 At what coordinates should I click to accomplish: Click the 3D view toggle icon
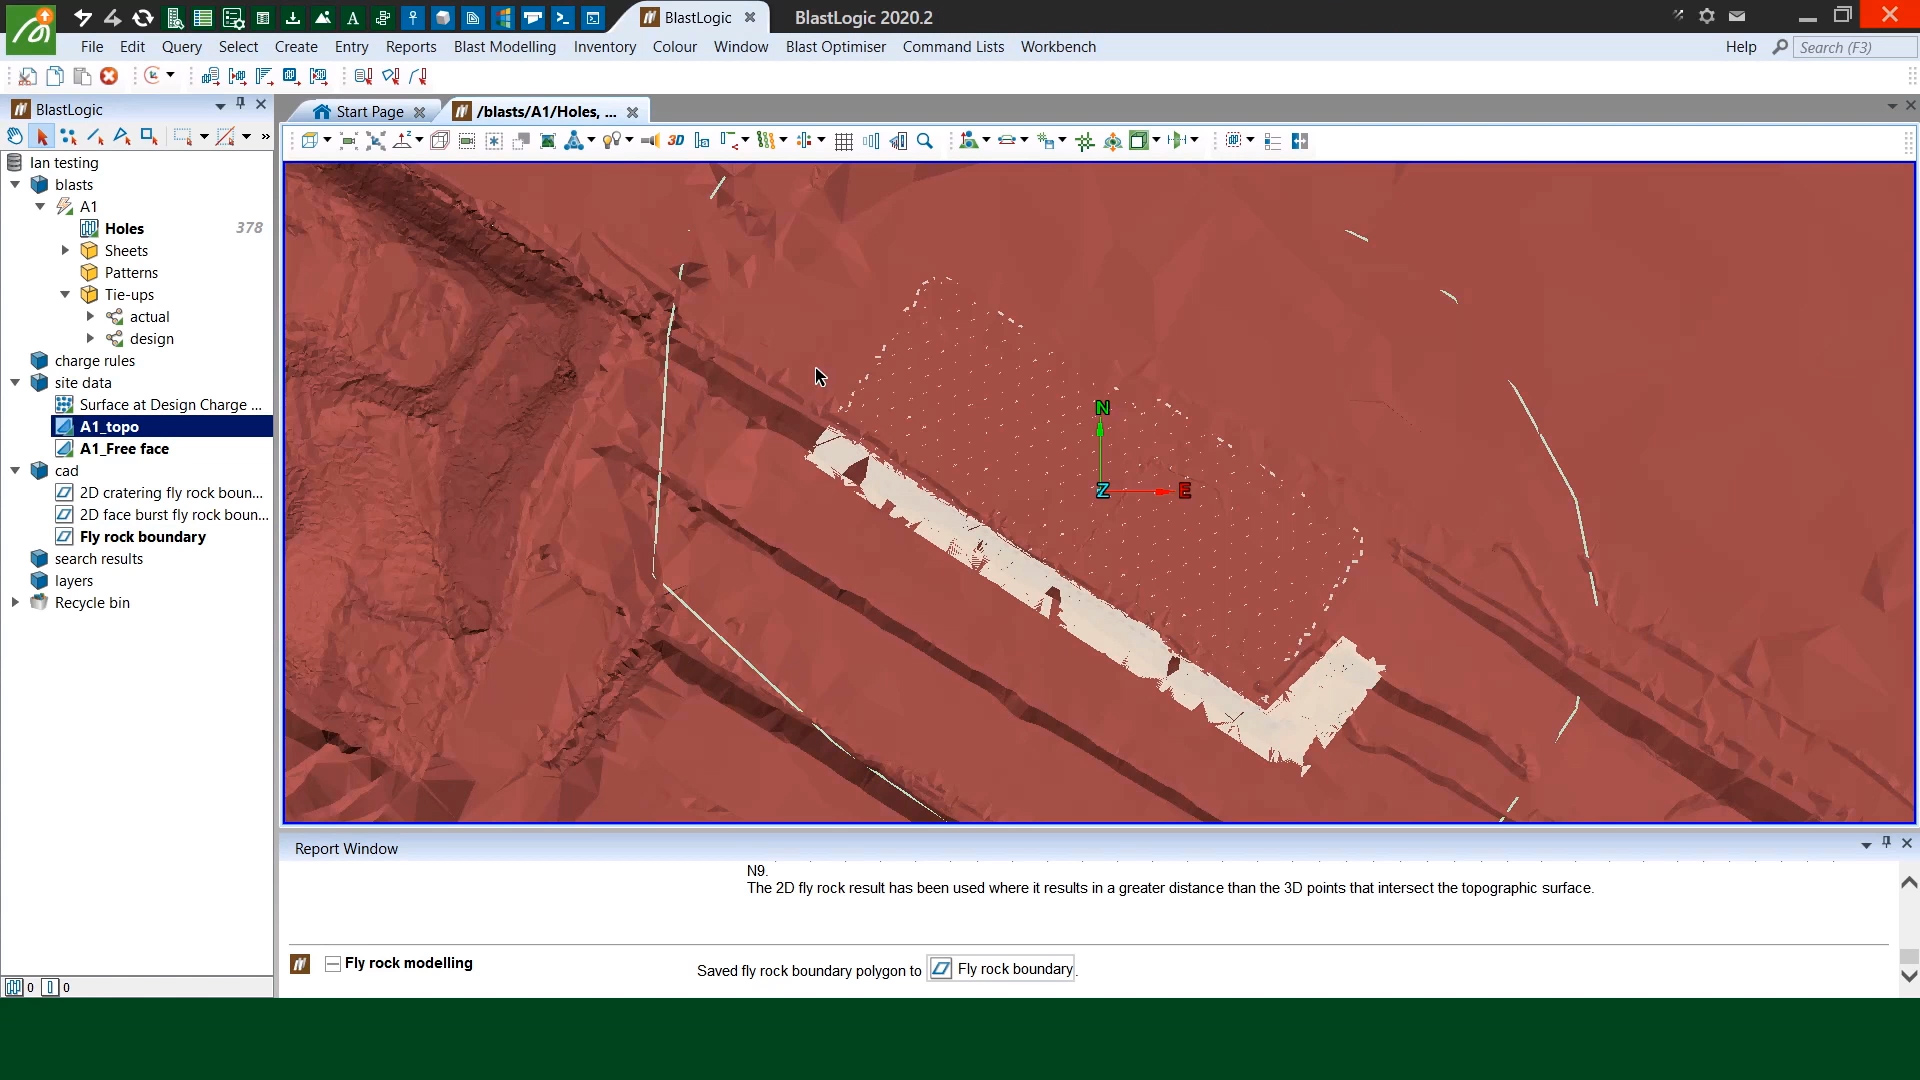coord(676,141)
